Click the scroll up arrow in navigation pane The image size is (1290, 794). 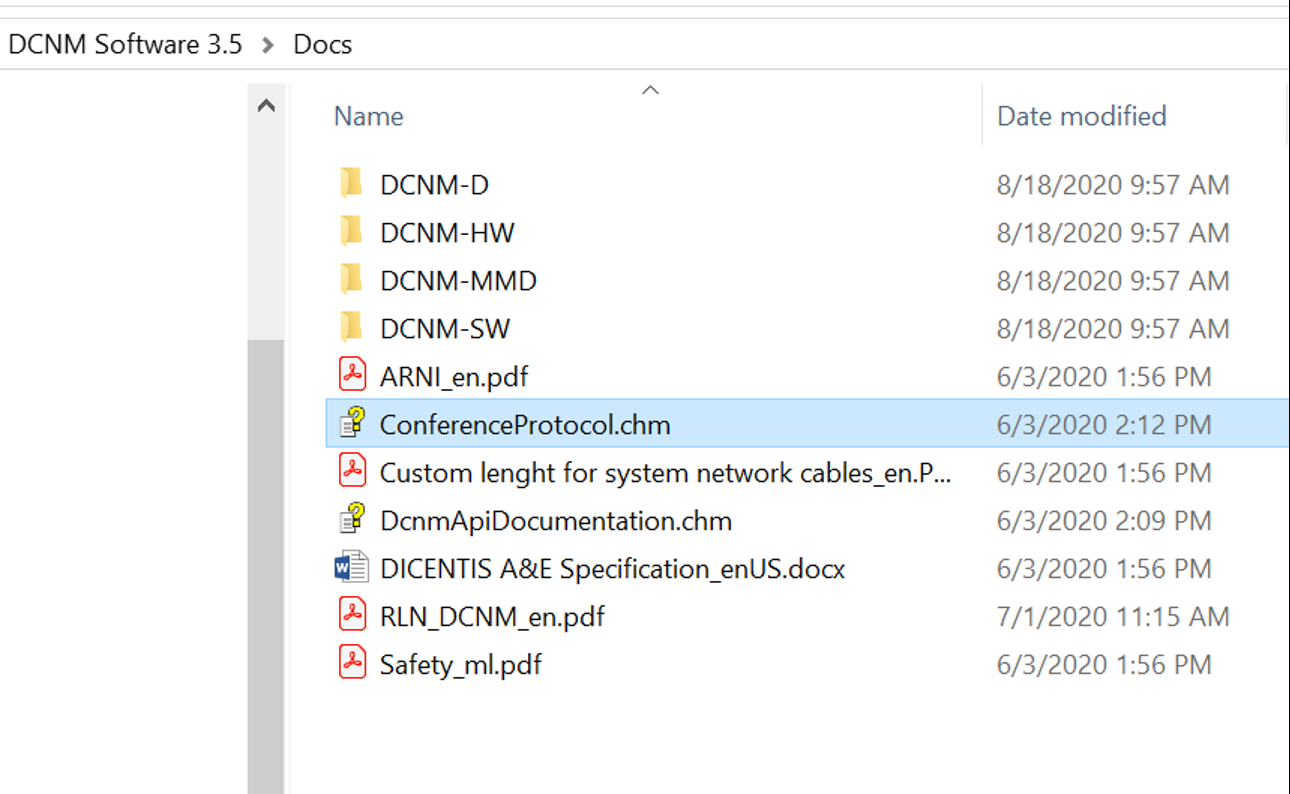(266, 106)
